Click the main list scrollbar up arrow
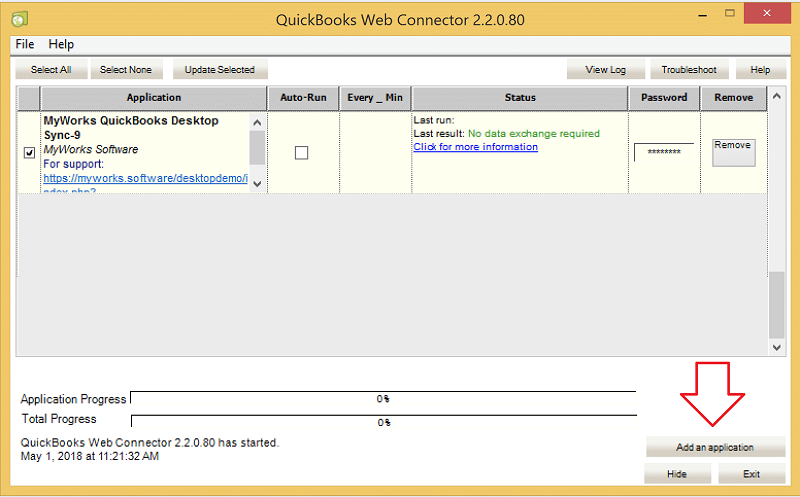This screenshot has height=497, width=800. coord(777,96)
